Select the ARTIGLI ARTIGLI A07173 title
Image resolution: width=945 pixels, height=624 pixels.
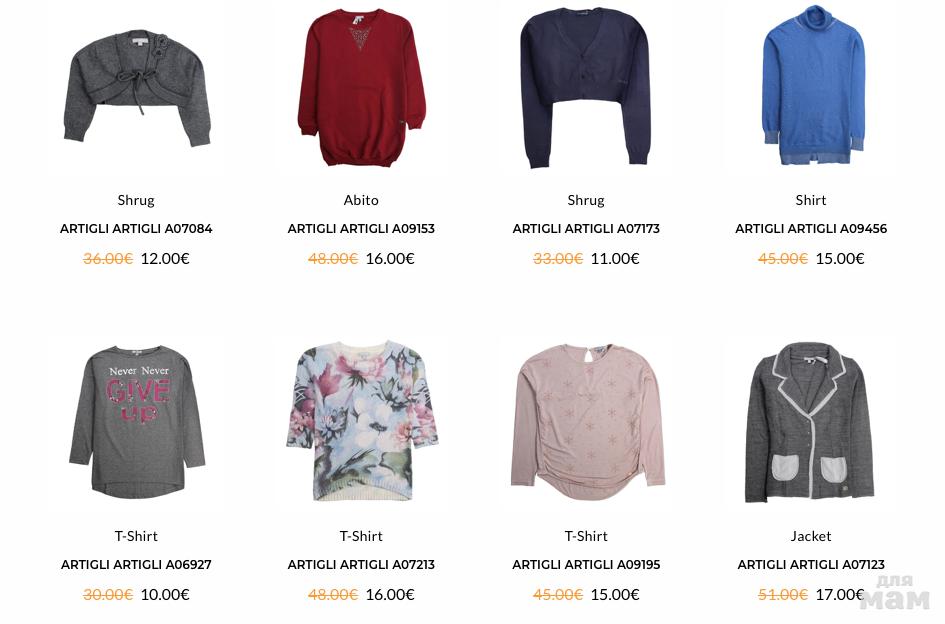coord(586,228)
